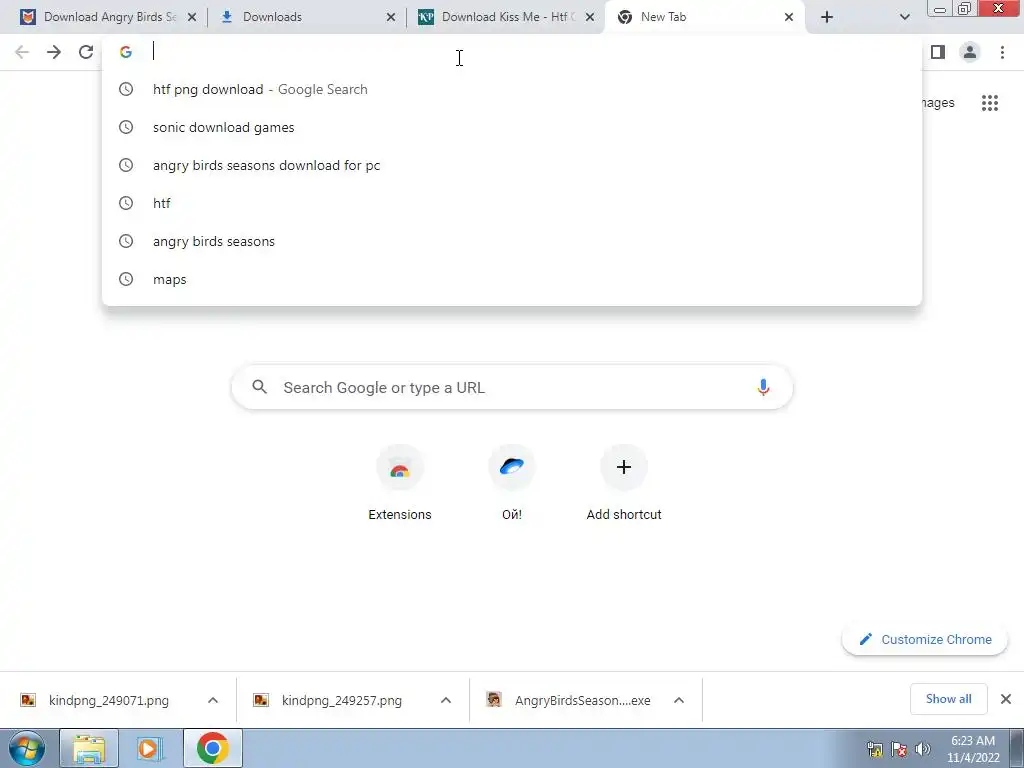Image resolution: width=1024 pixels, height=768 pixels.
Task: Click 'Search Google or type a URL' box
Action: tap(512, 387)
